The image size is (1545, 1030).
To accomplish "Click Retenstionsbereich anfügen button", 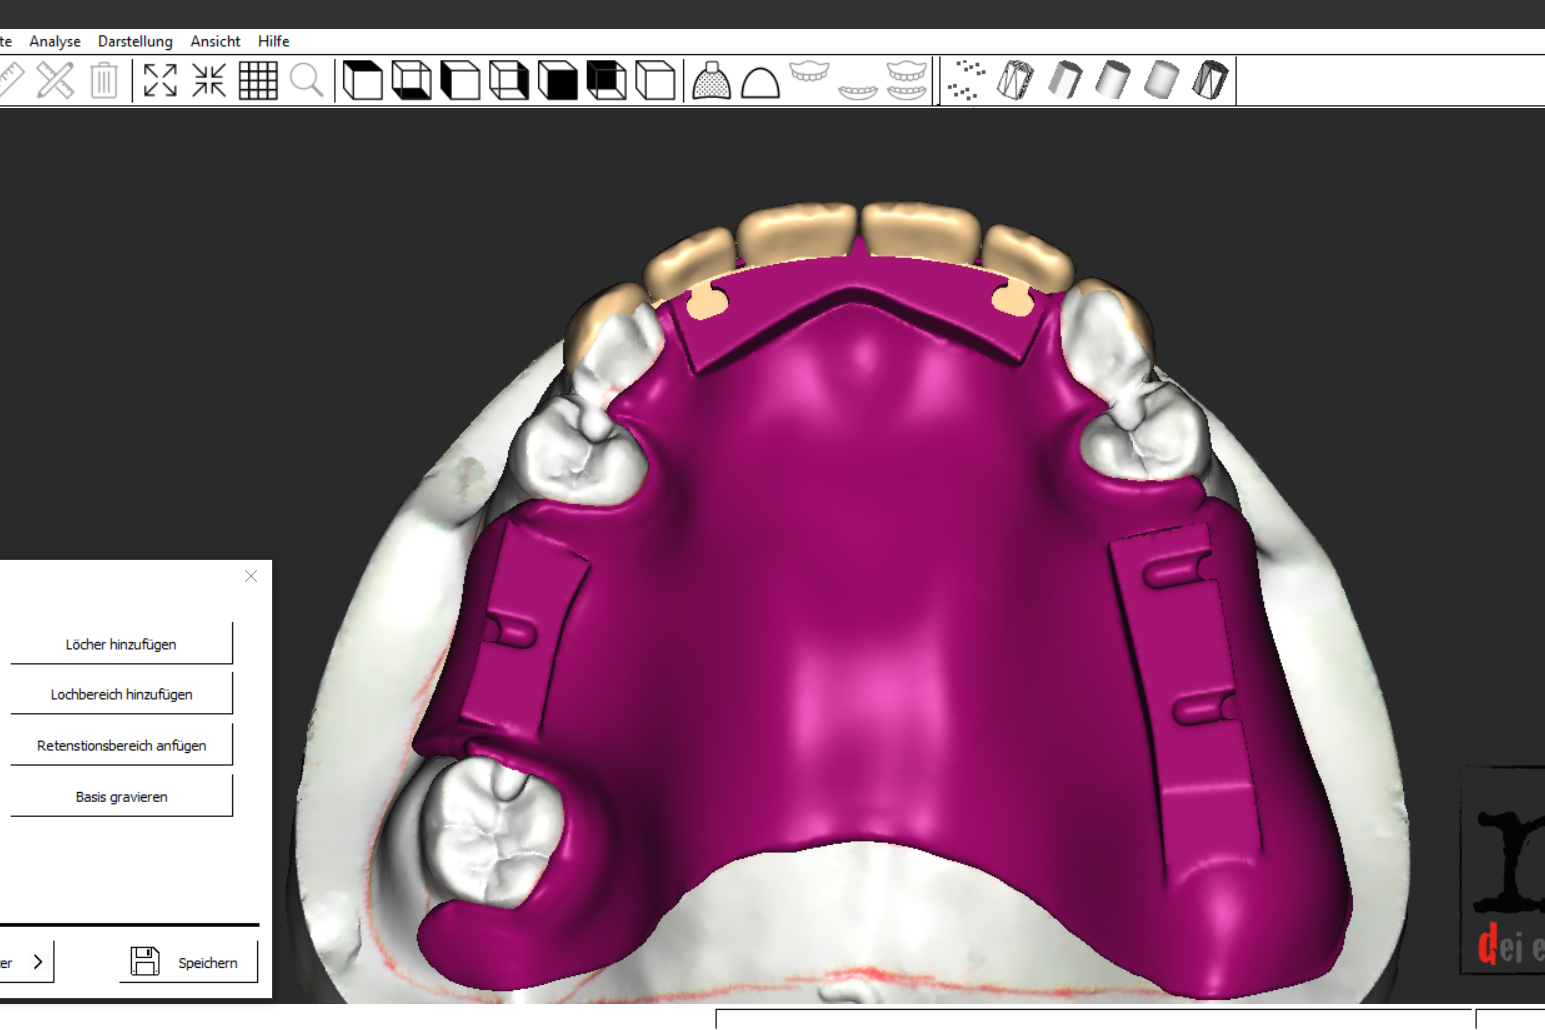I will coord(121,745).
